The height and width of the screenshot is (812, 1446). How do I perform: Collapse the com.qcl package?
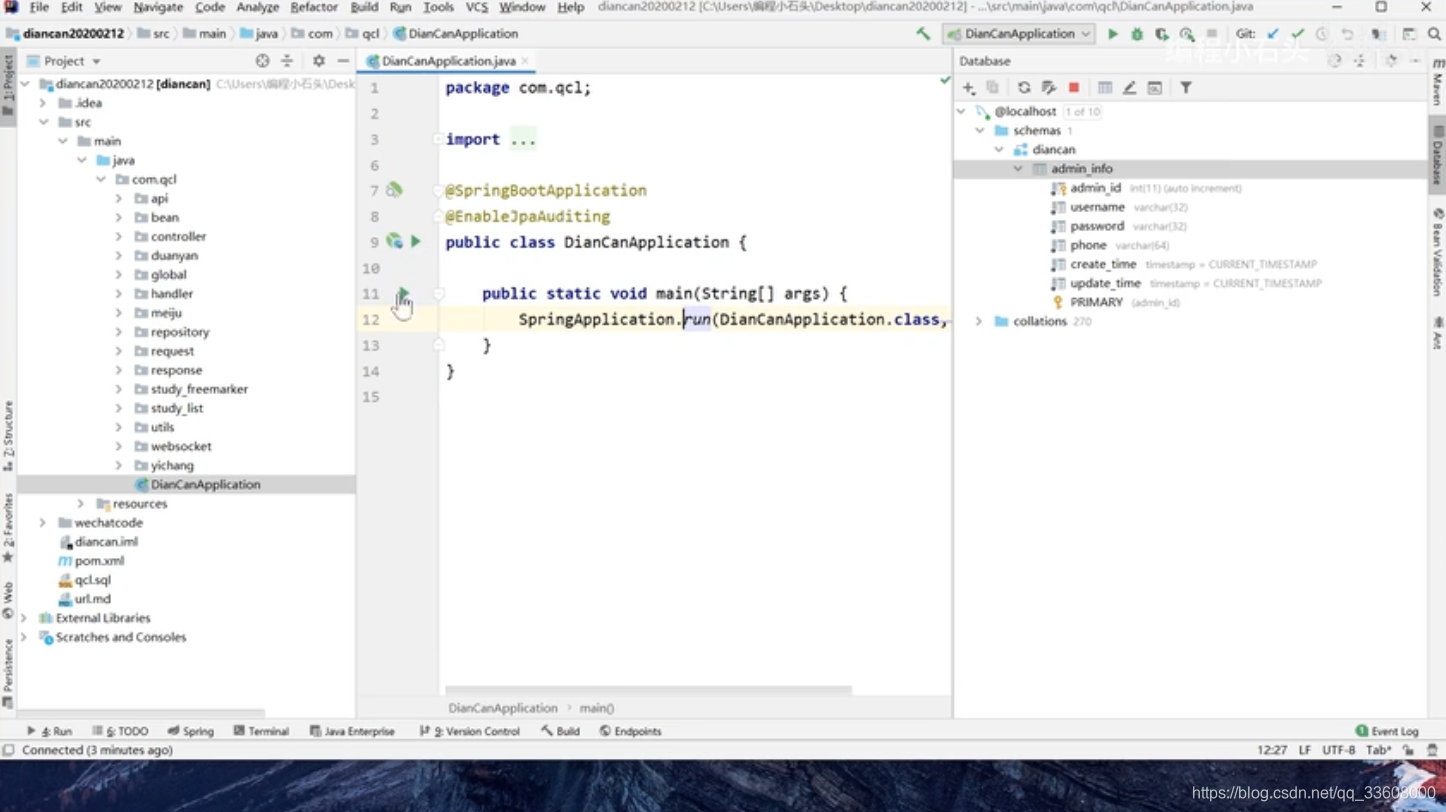pos(100,179)
